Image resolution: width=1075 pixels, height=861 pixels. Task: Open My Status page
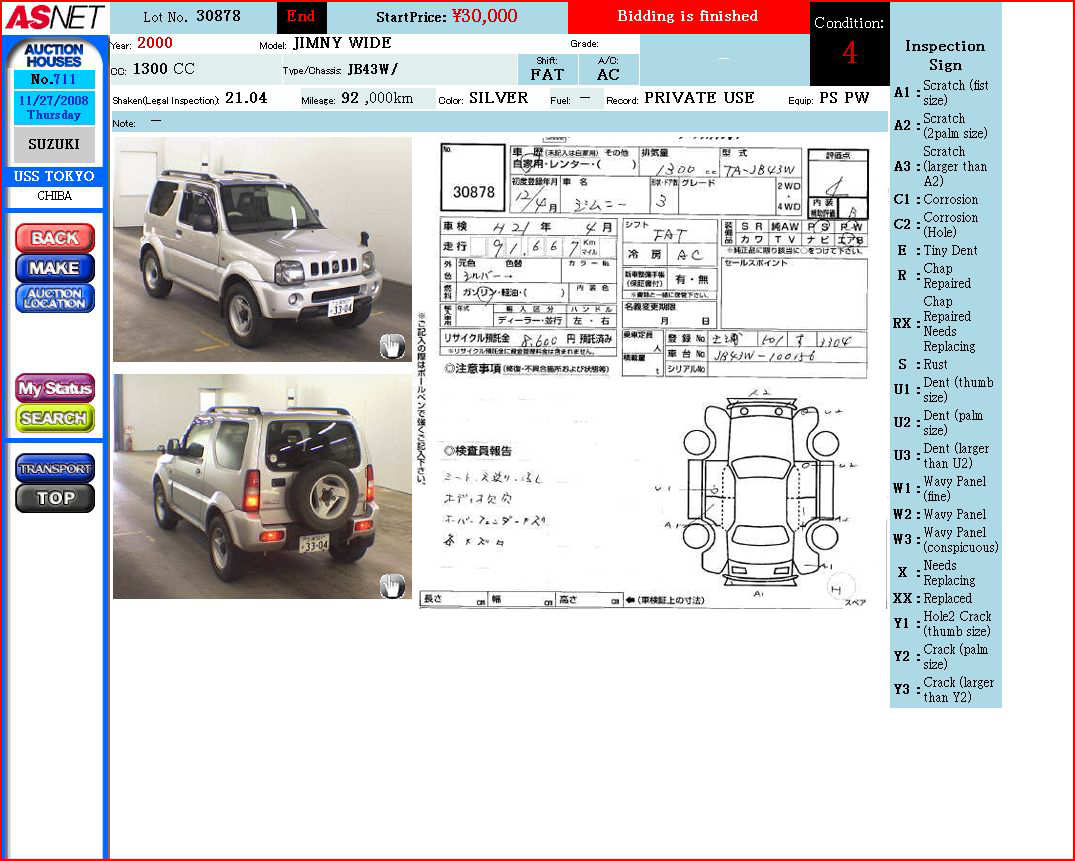pyautogui.click(x=55, y=388)
